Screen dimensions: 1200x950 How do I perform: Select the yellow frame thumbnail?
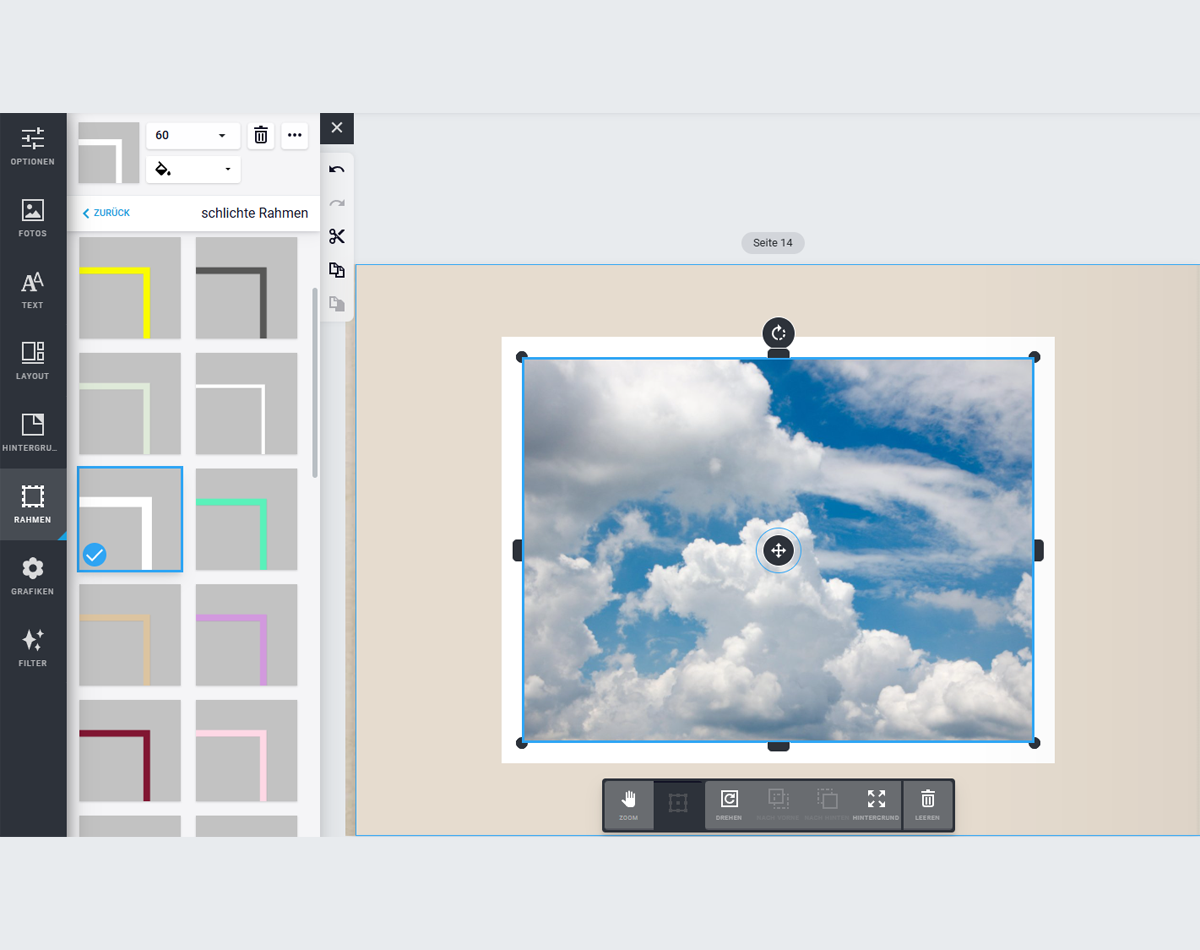[x=130, y=288]
